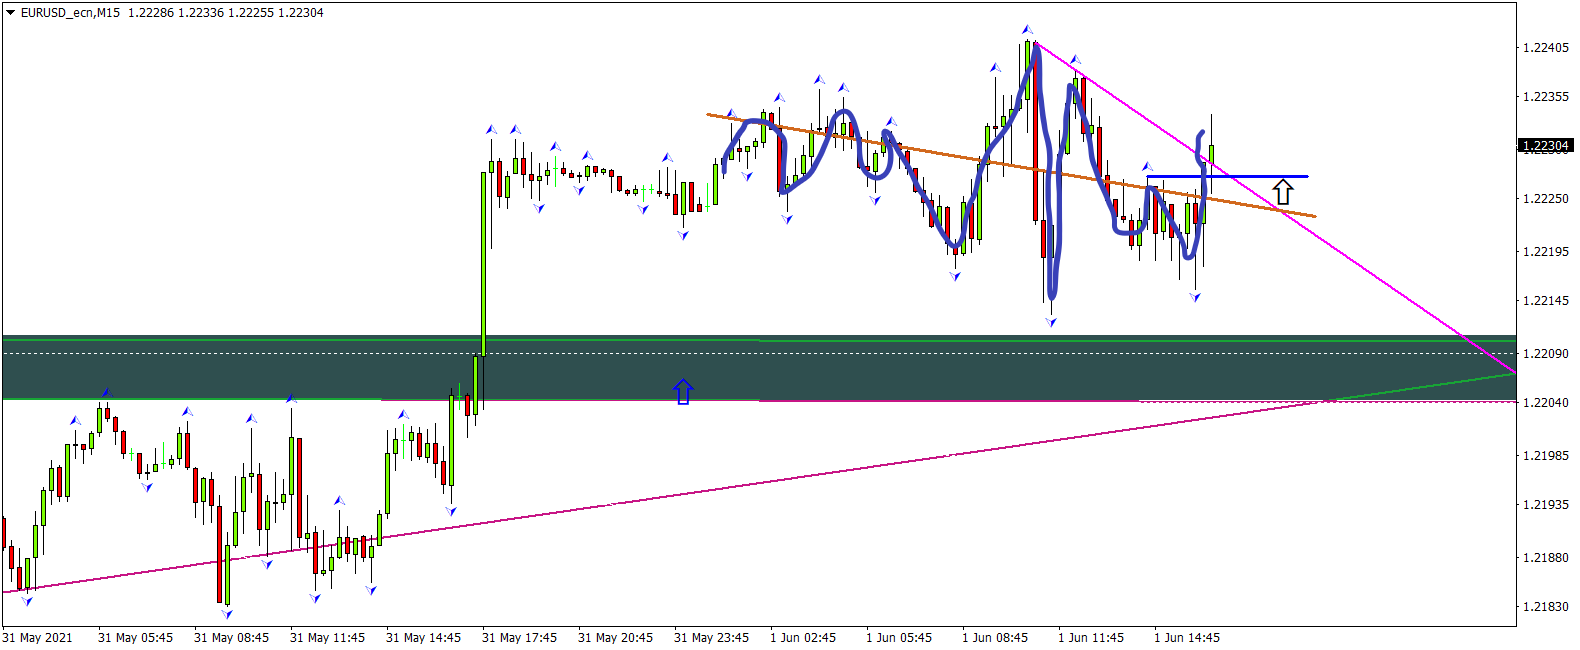Viewport: 1580px width, 650px height.
Task: Click the 31 May 08:45 time label
Action: pos(231,637)
